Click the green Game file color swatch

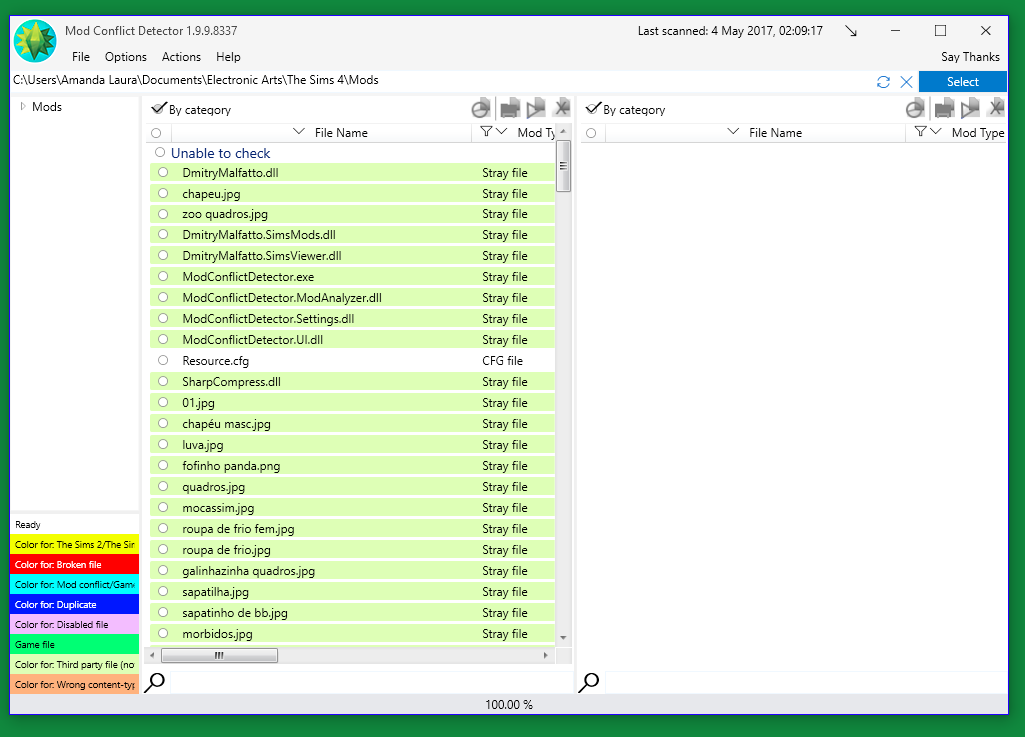coord(75,644)
